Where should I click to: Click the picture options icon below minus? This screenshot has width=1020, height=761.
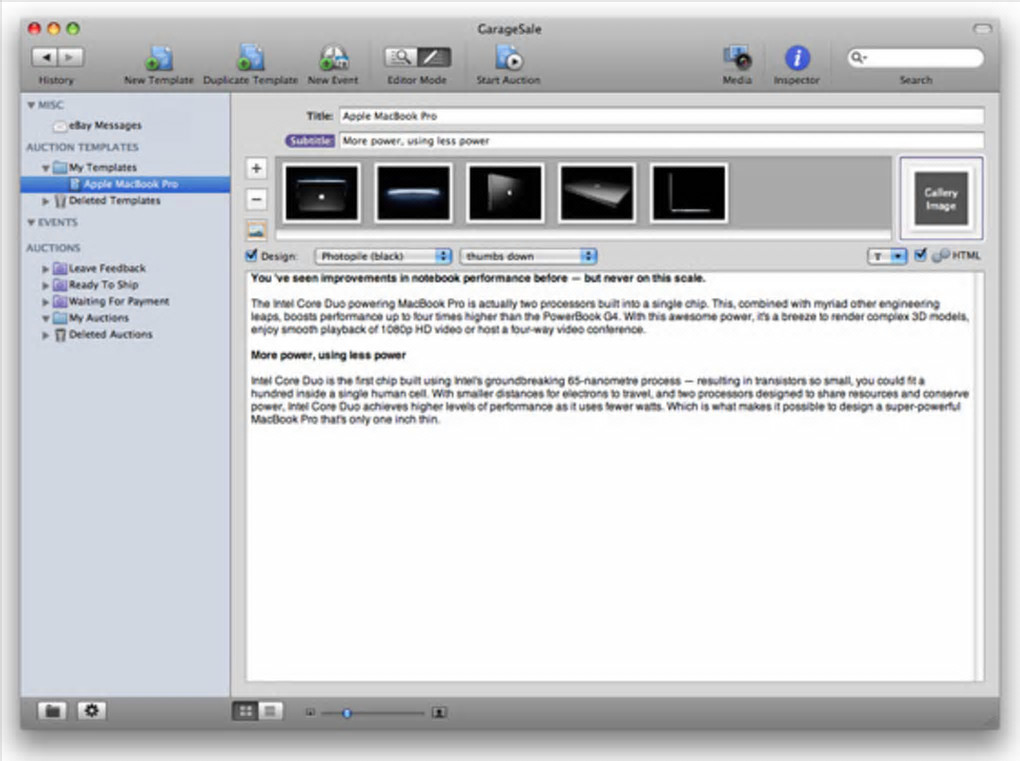coord(256,230)
